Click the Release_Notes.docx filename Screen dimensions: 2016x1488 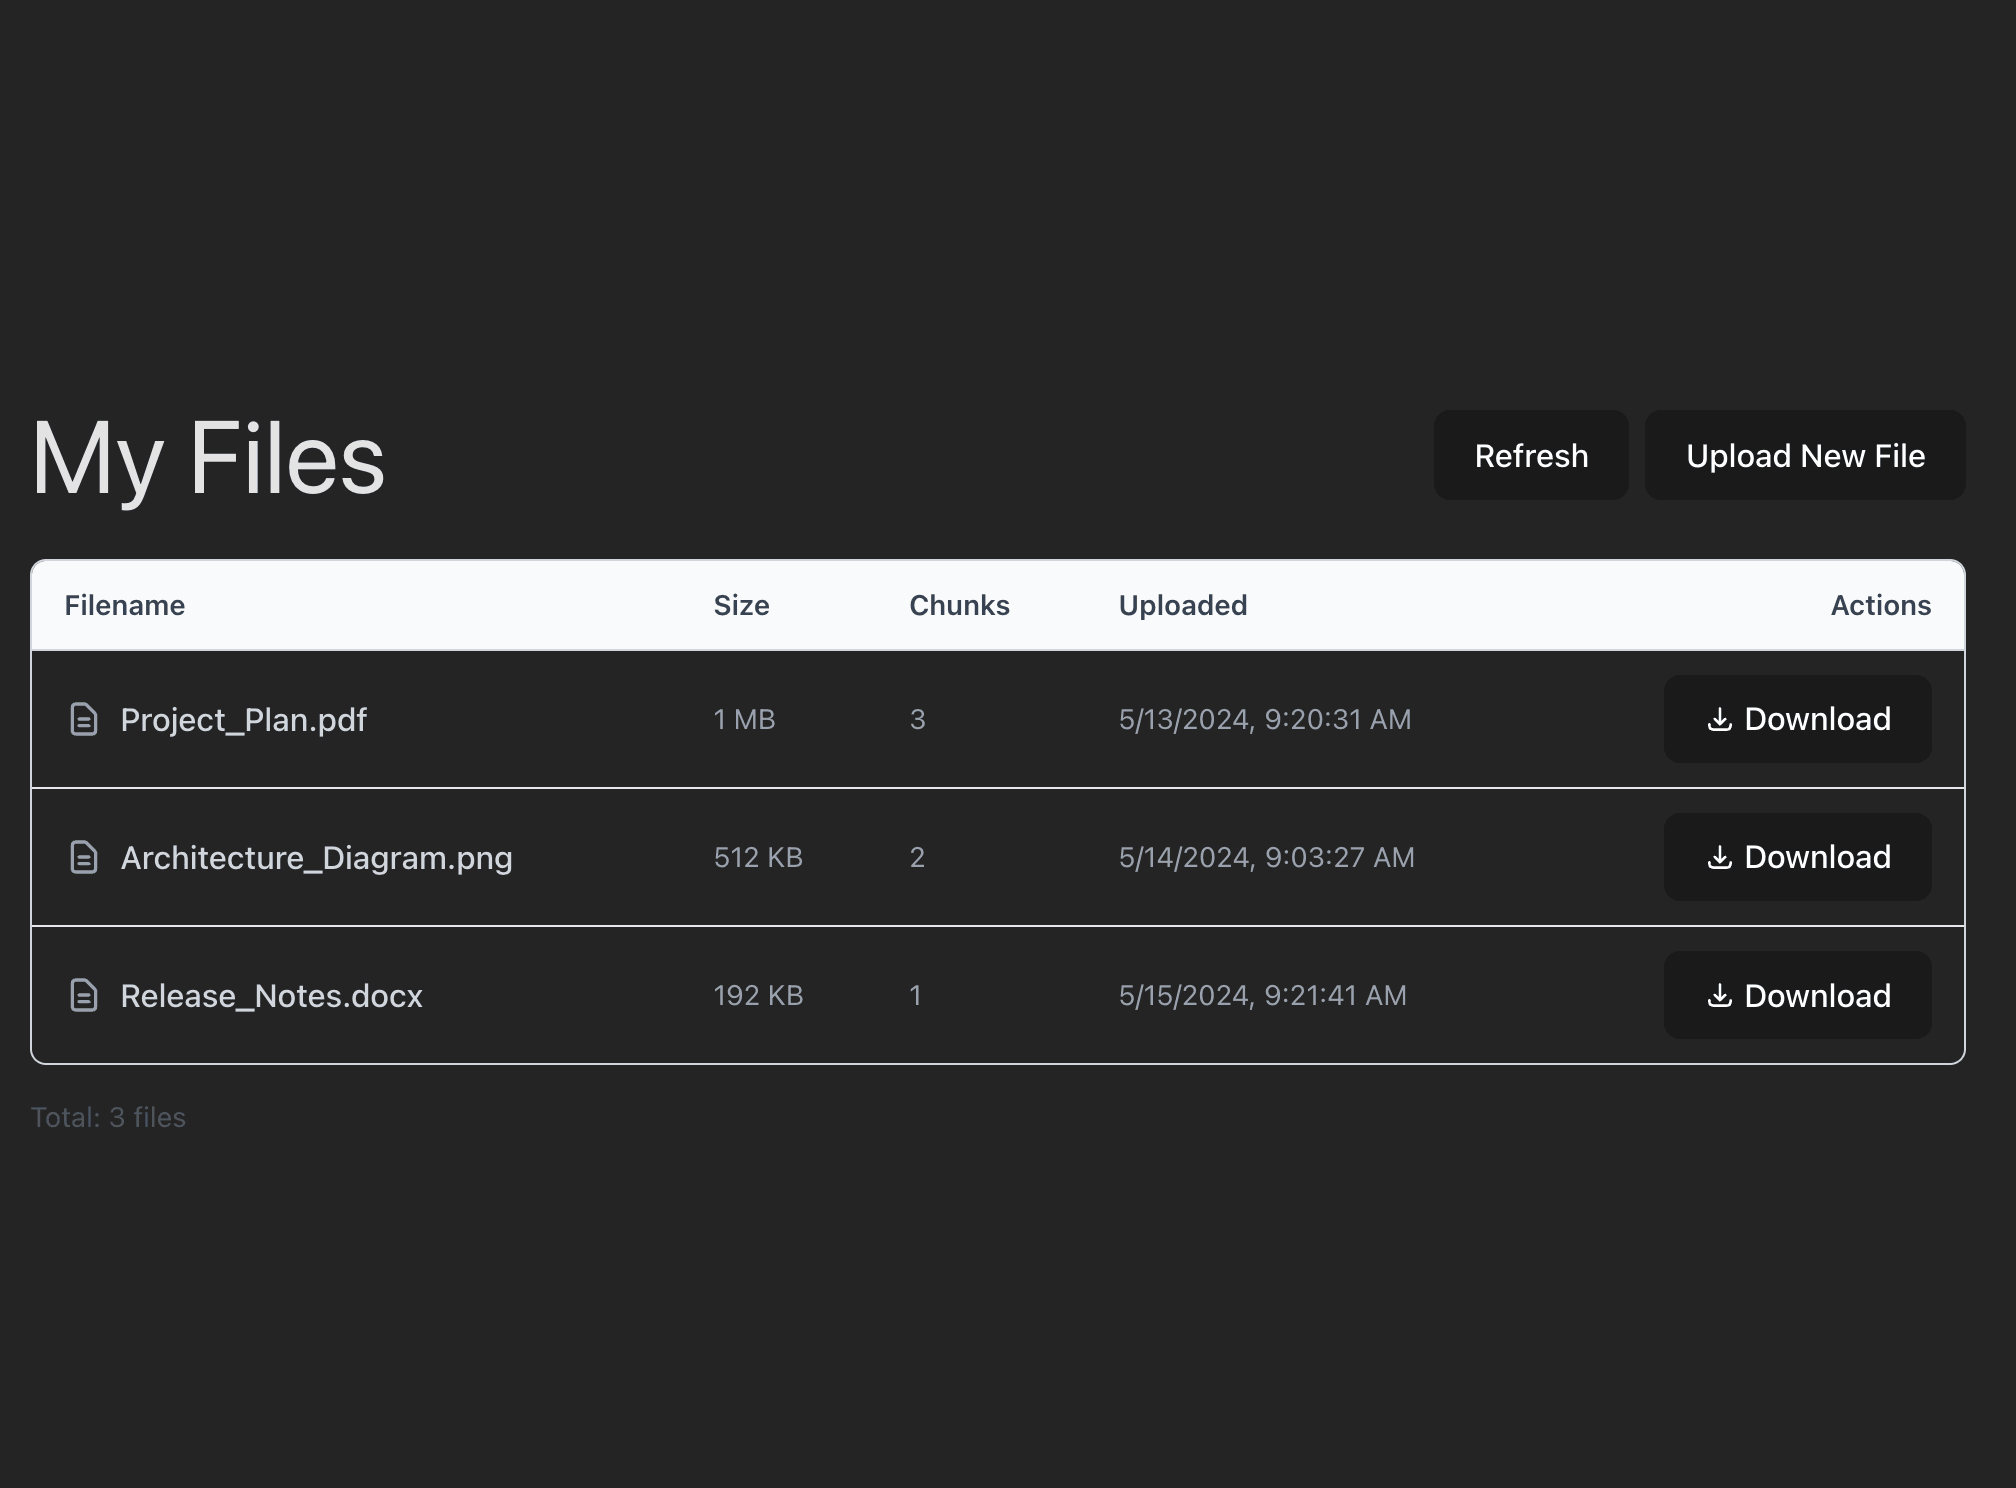(x=271, y=996)
